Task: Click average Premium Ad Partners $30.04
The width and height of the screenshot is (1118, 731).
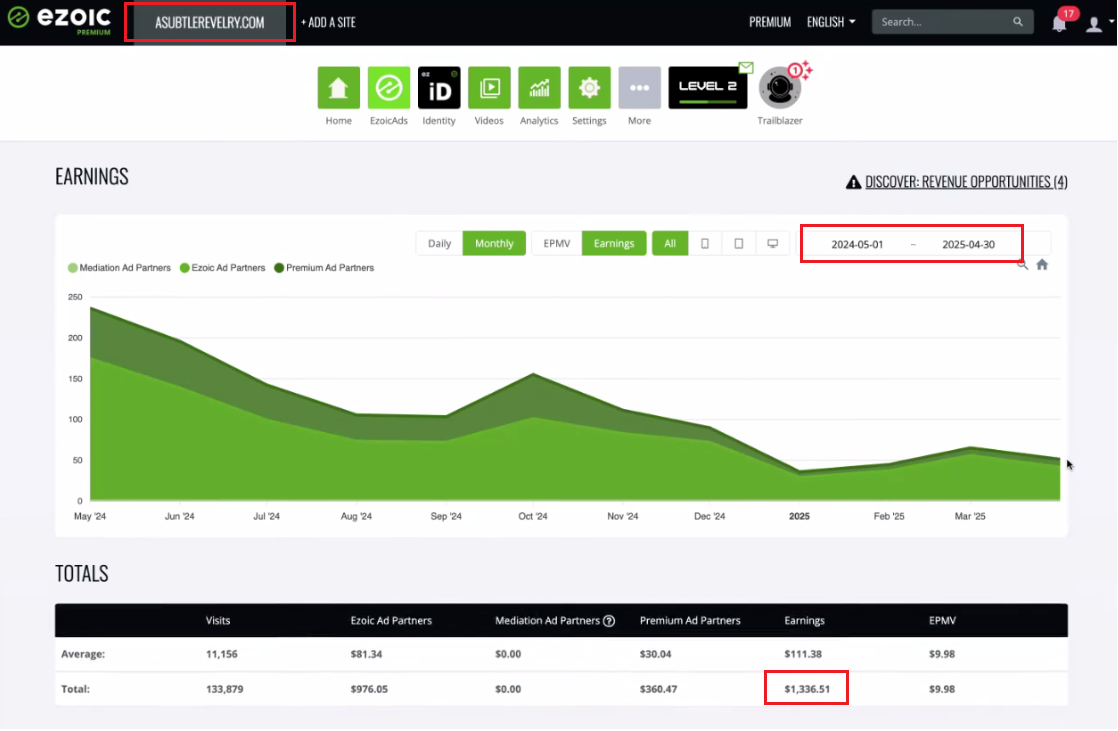Action: coord(655,654)
